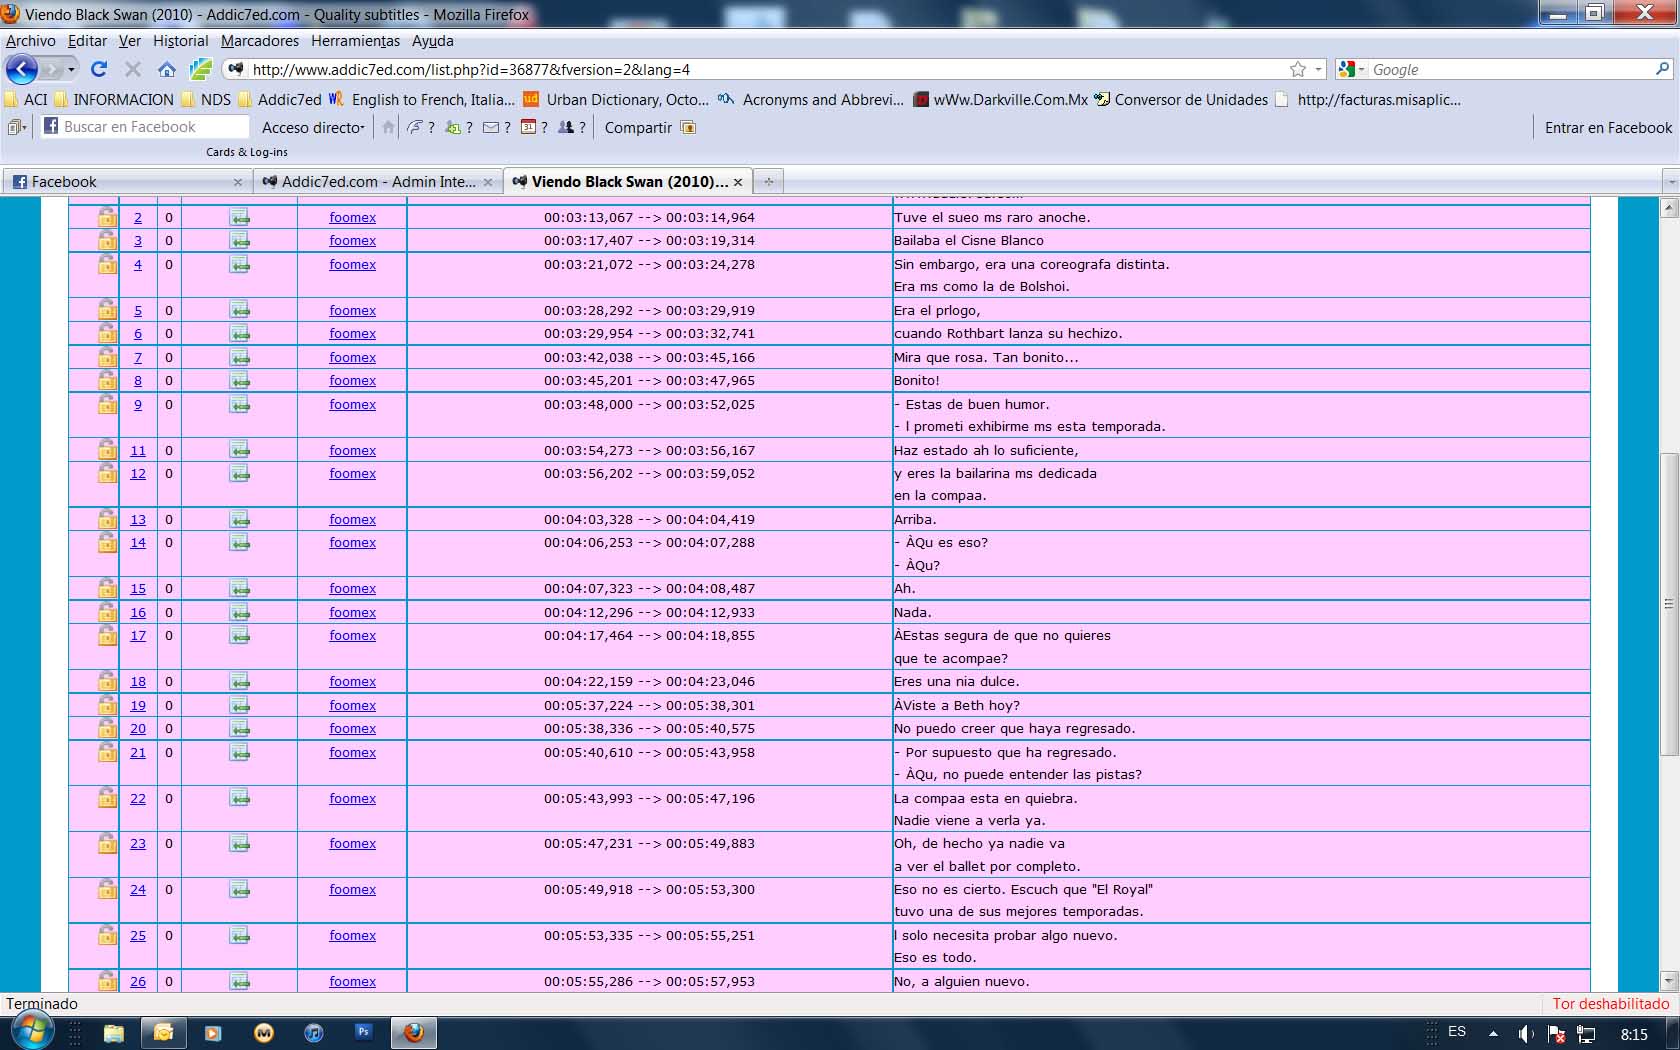
Task: Open Photoshop from the taskbar
Action: tap(363, 1031)
